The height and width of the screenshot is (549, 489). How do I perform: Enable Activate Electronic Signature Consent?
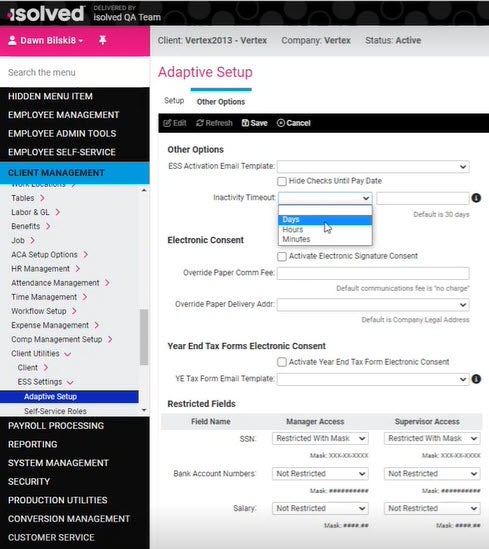(282, 256)
